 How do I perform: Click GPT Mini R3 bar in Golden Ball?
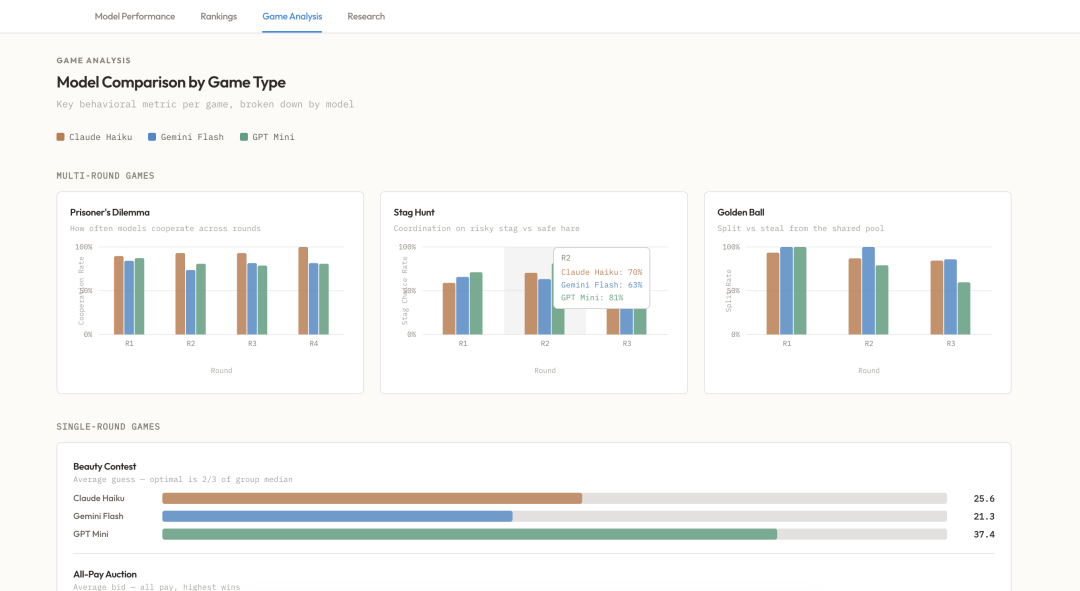964,309
